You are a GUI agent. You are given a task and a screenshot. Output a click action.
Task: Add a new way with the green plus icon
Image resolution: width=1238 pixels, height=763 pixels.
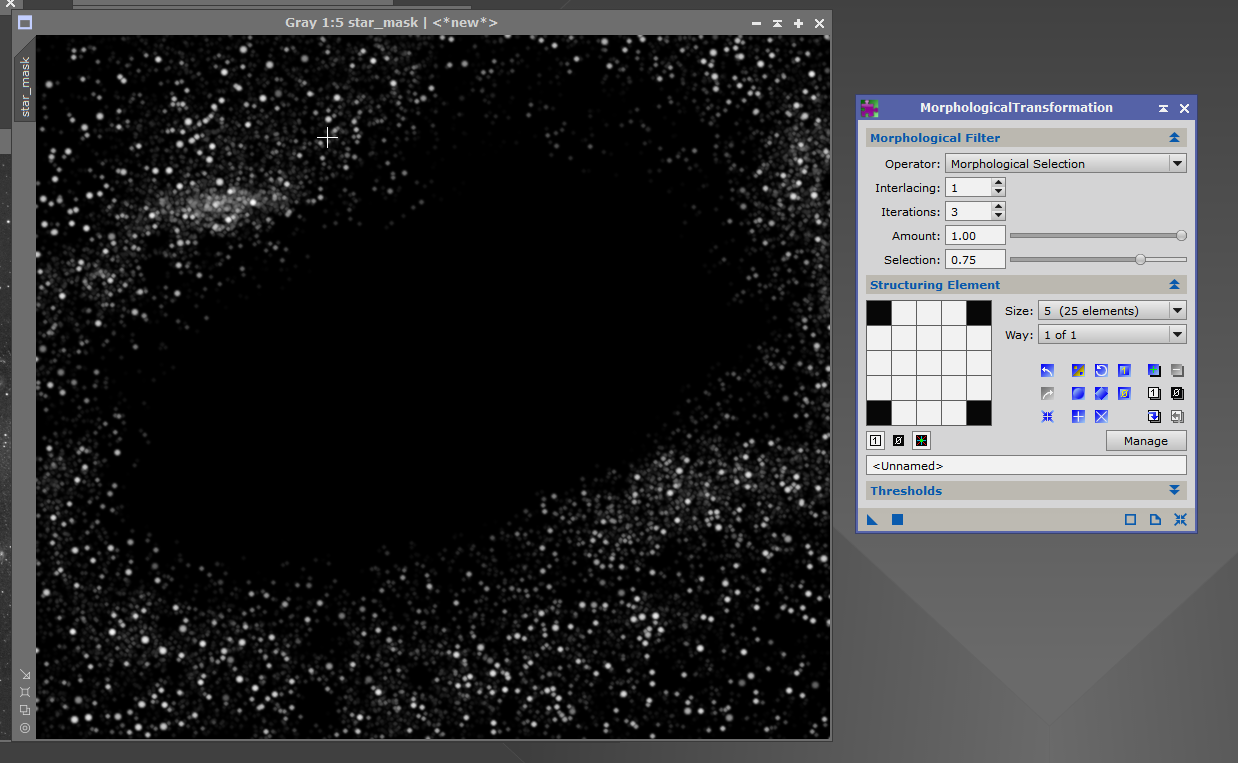[x=1154, y=370]
